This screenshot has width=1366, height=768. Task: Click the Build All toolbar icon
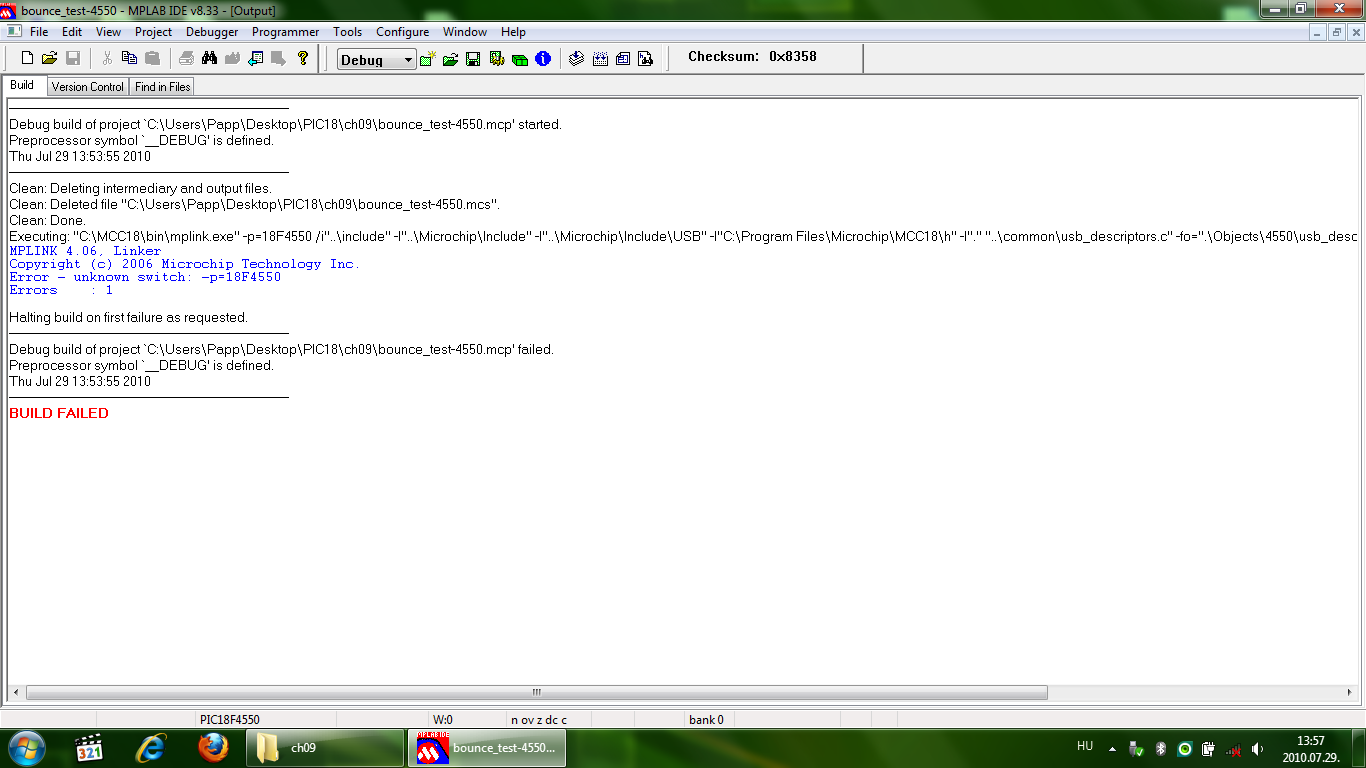[x=600, y=59]
